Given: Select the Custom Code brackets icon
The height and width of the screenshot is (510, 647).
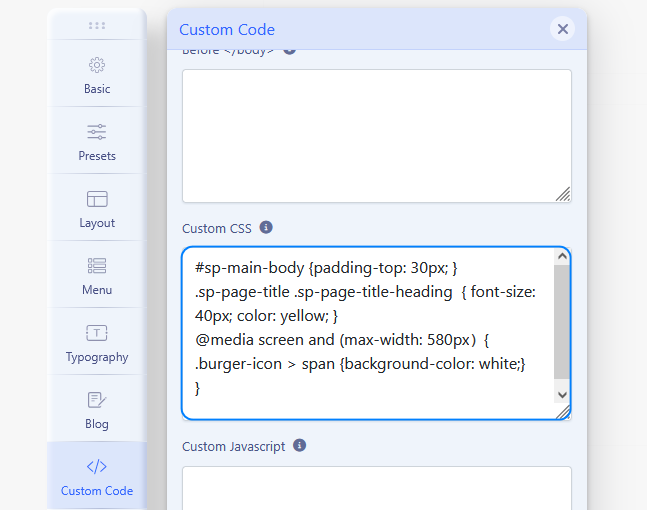Looking at the screenshot, I should pyautogui.click(x=97, y=467).
